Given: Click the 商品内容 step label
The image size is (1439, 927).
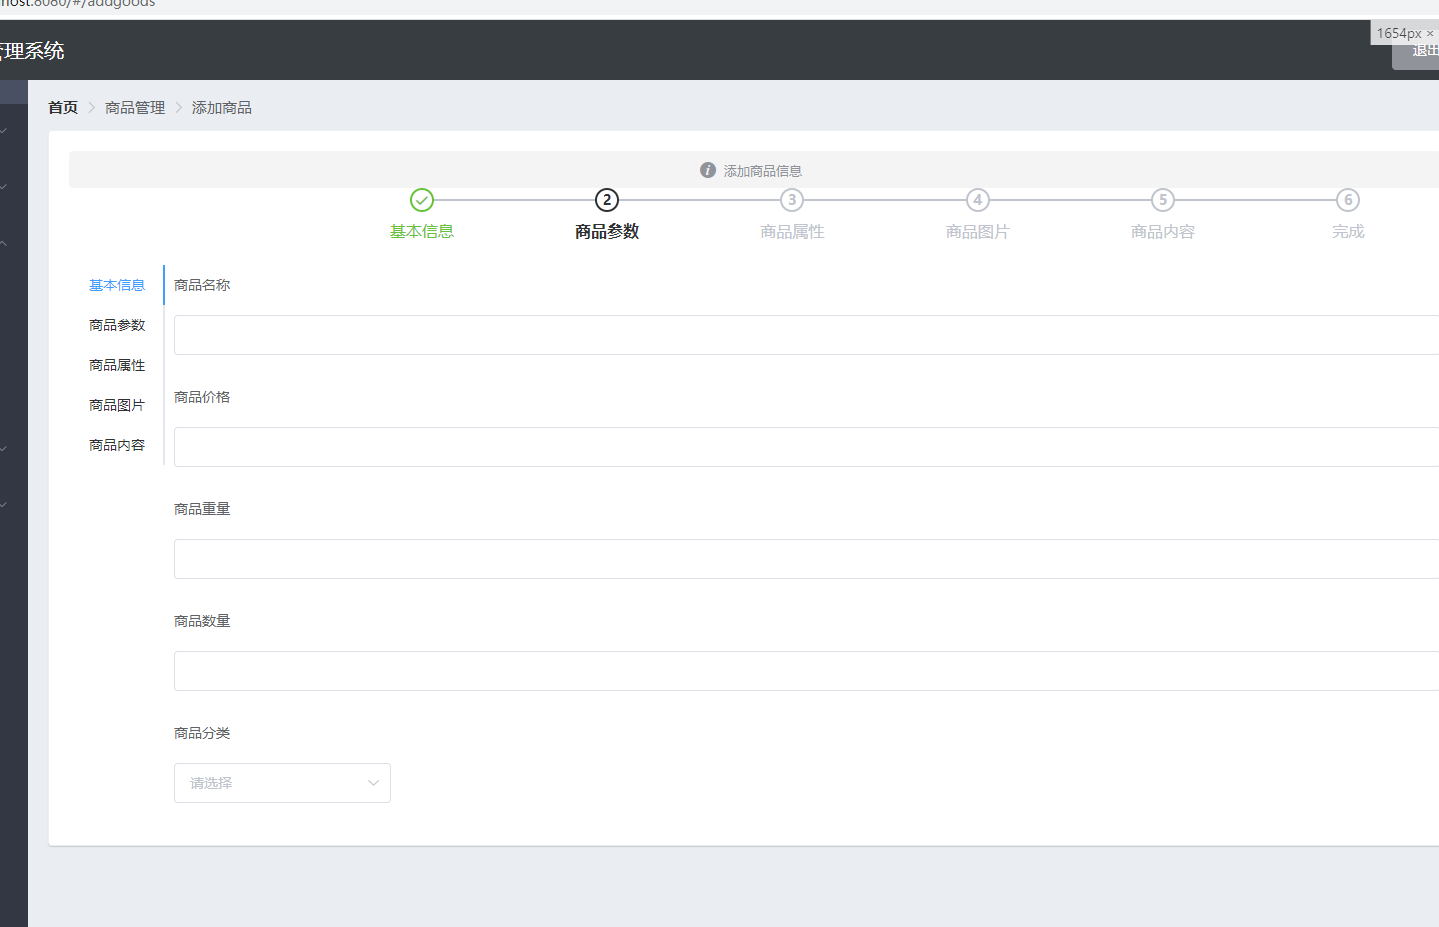Looking at the screenshot, I should coord(1163,231).
